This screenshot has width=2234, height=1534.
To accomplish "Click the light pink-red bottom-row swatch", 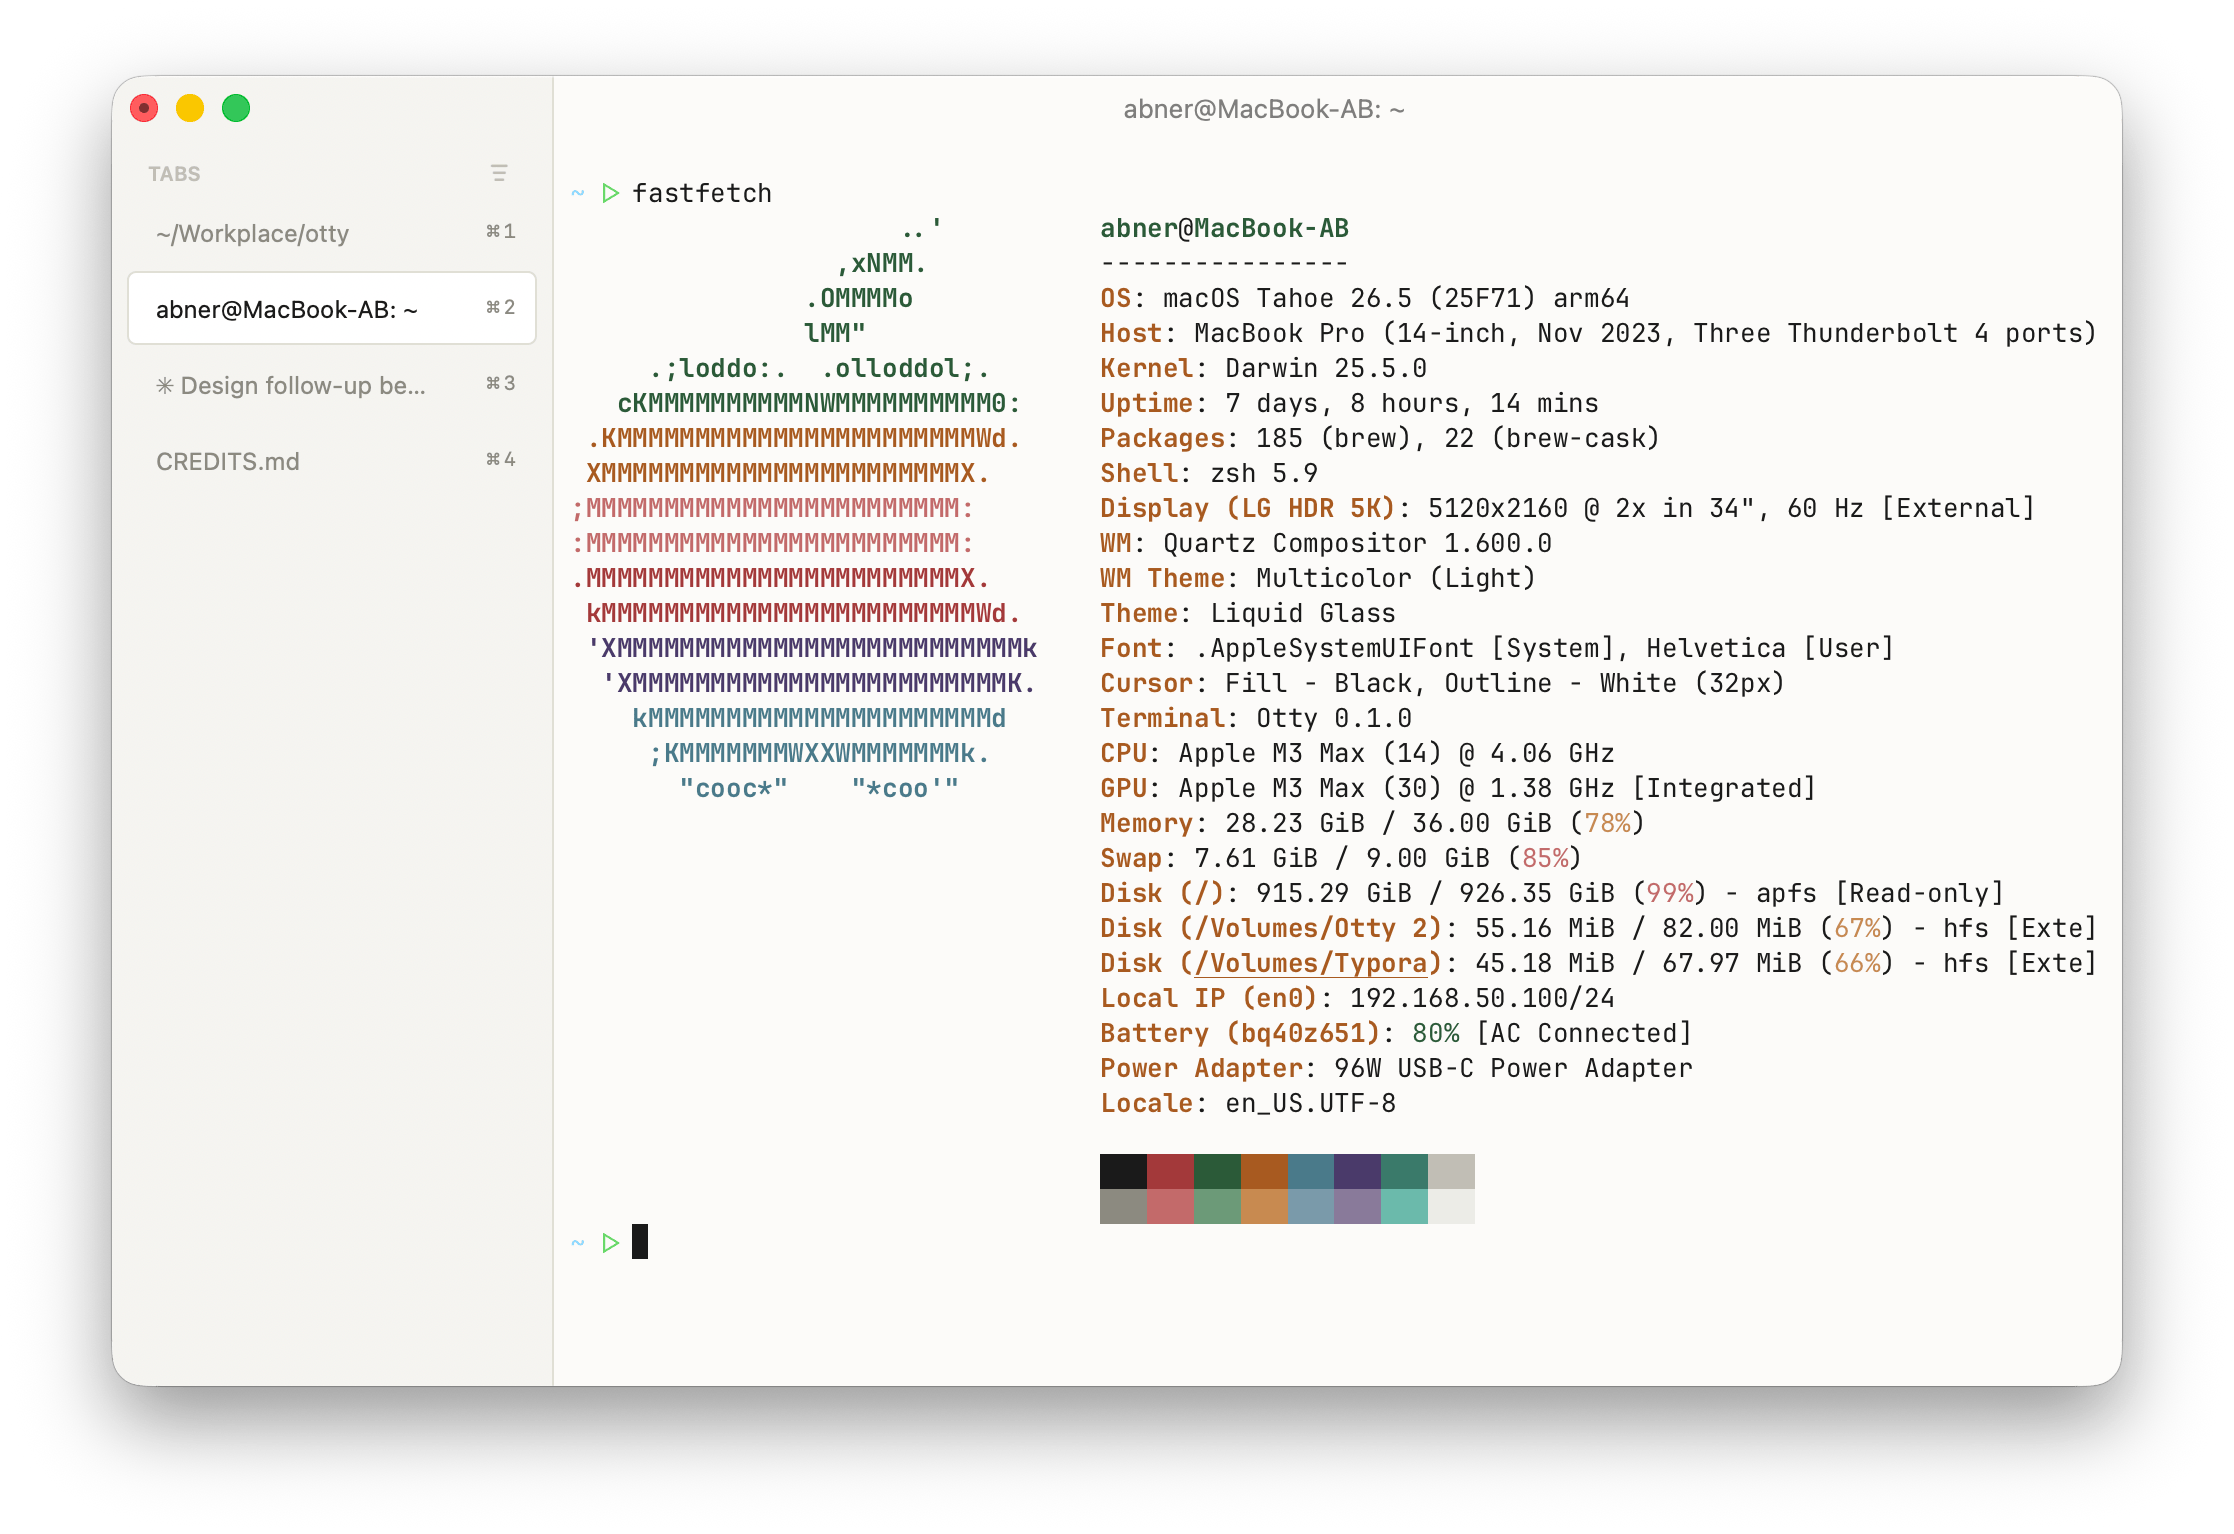I will coord(1170,1206).
